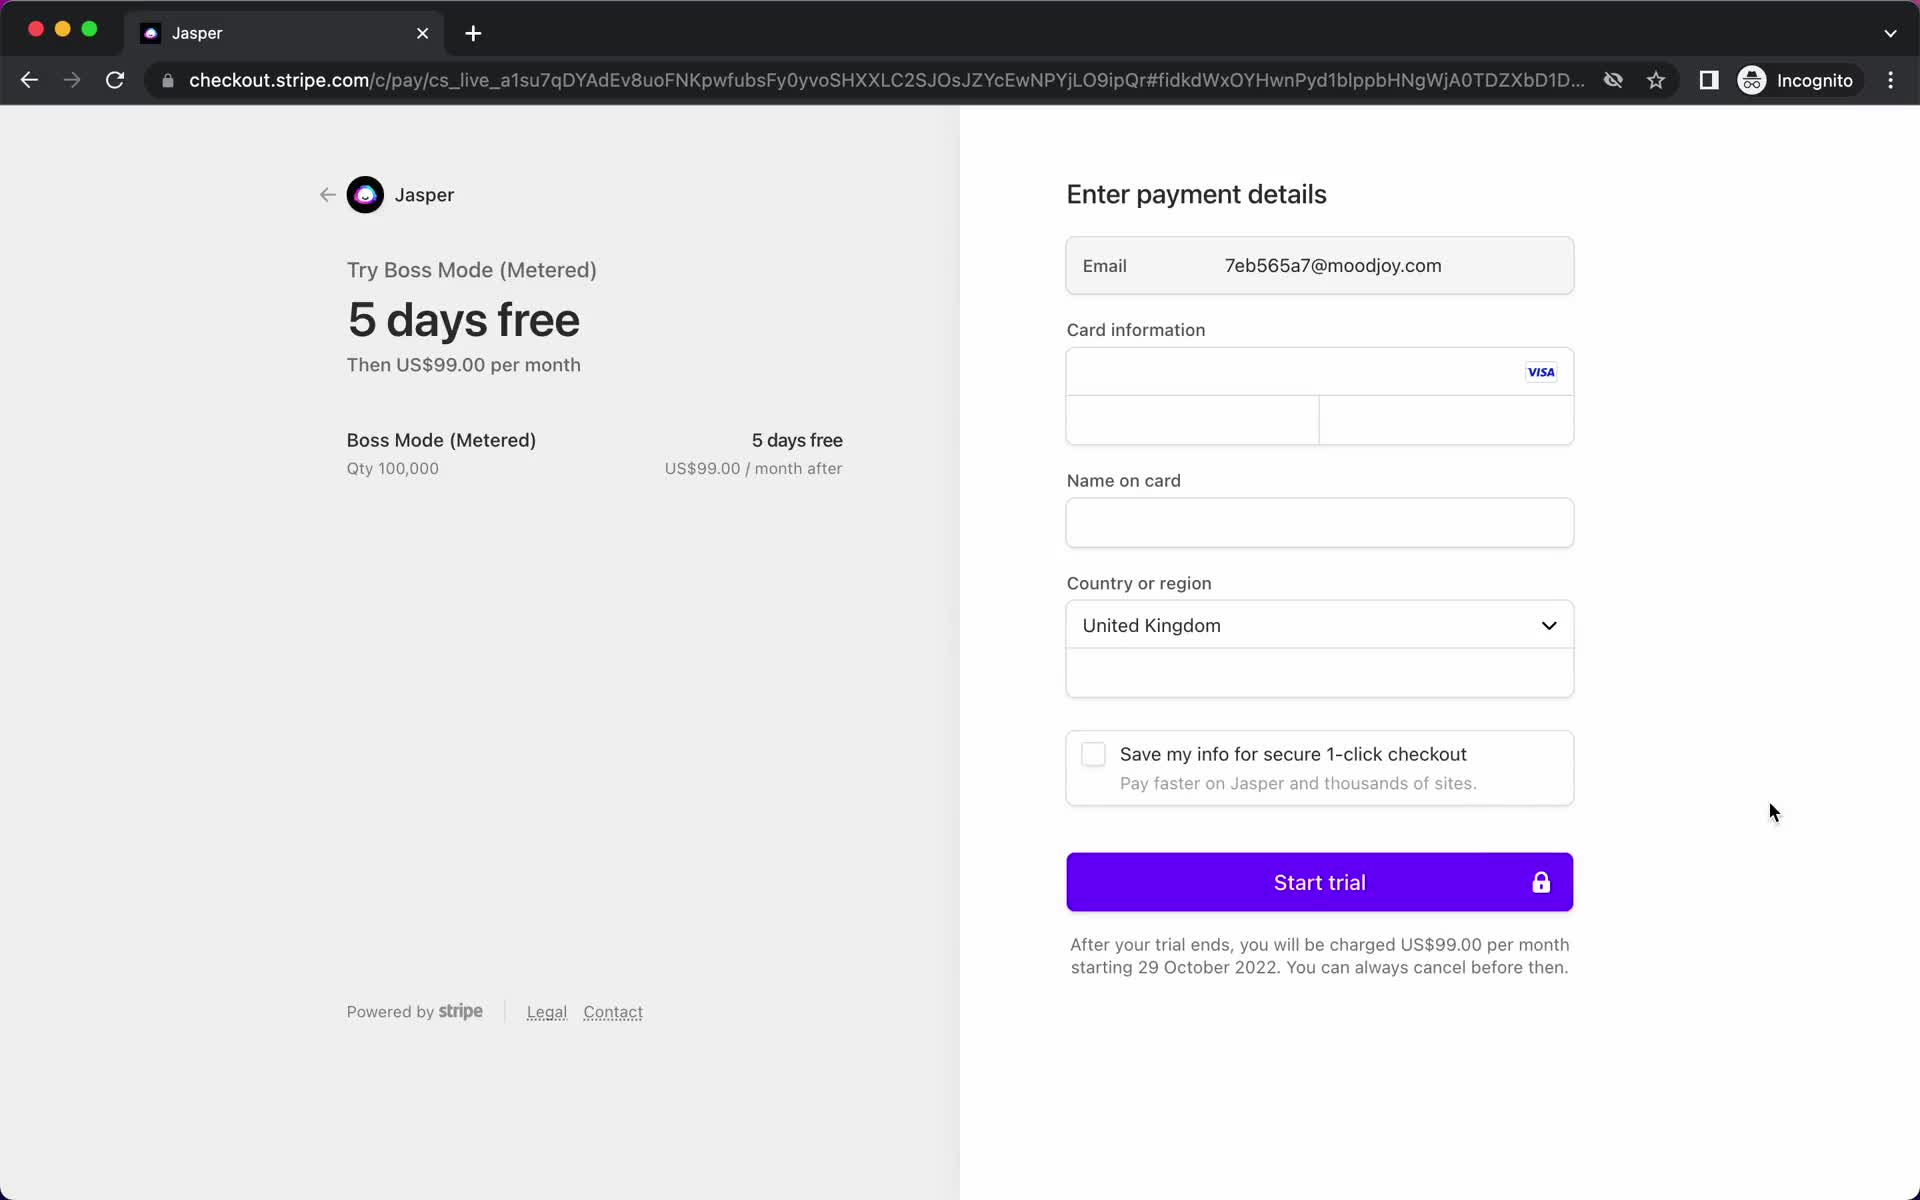Viewport: 1920px width, 1200px height.
Task: Click the Contact link at page bottom
Action: click(612, 1012)
